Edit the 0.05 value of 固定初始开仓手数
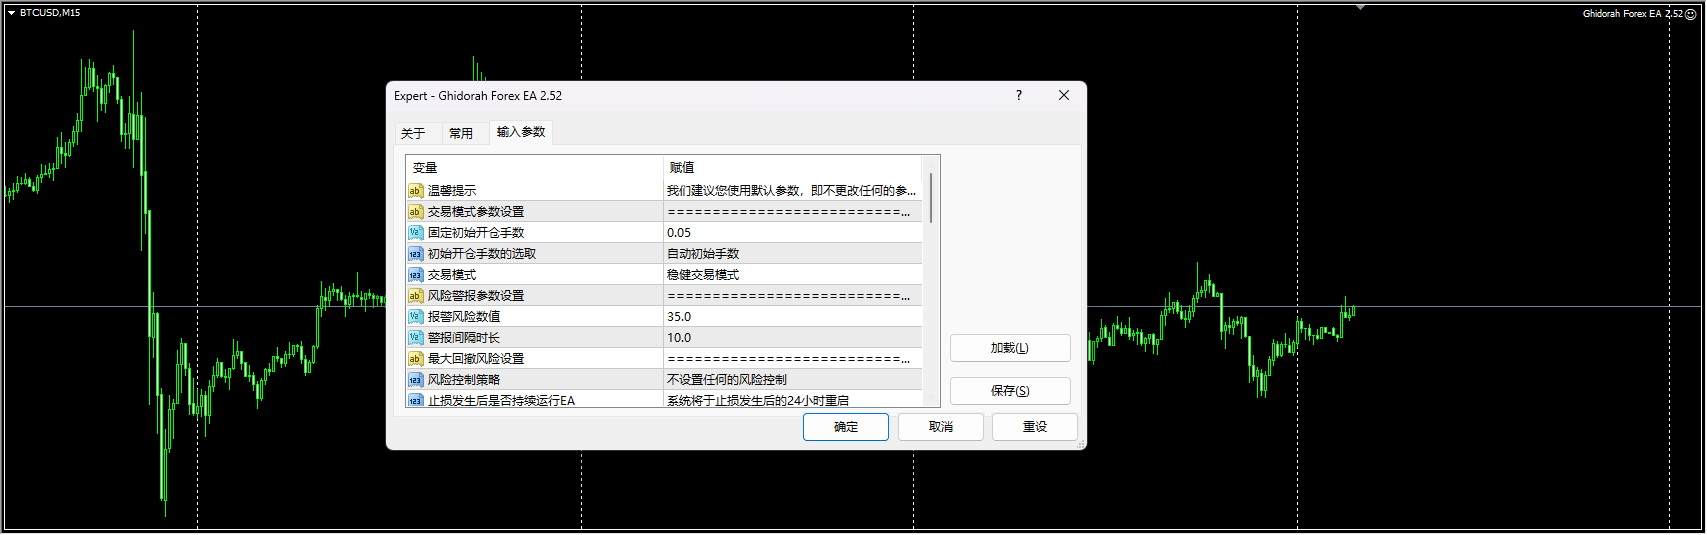Image resolution: width=1707 pixels, height=535 pixels. 793,233
